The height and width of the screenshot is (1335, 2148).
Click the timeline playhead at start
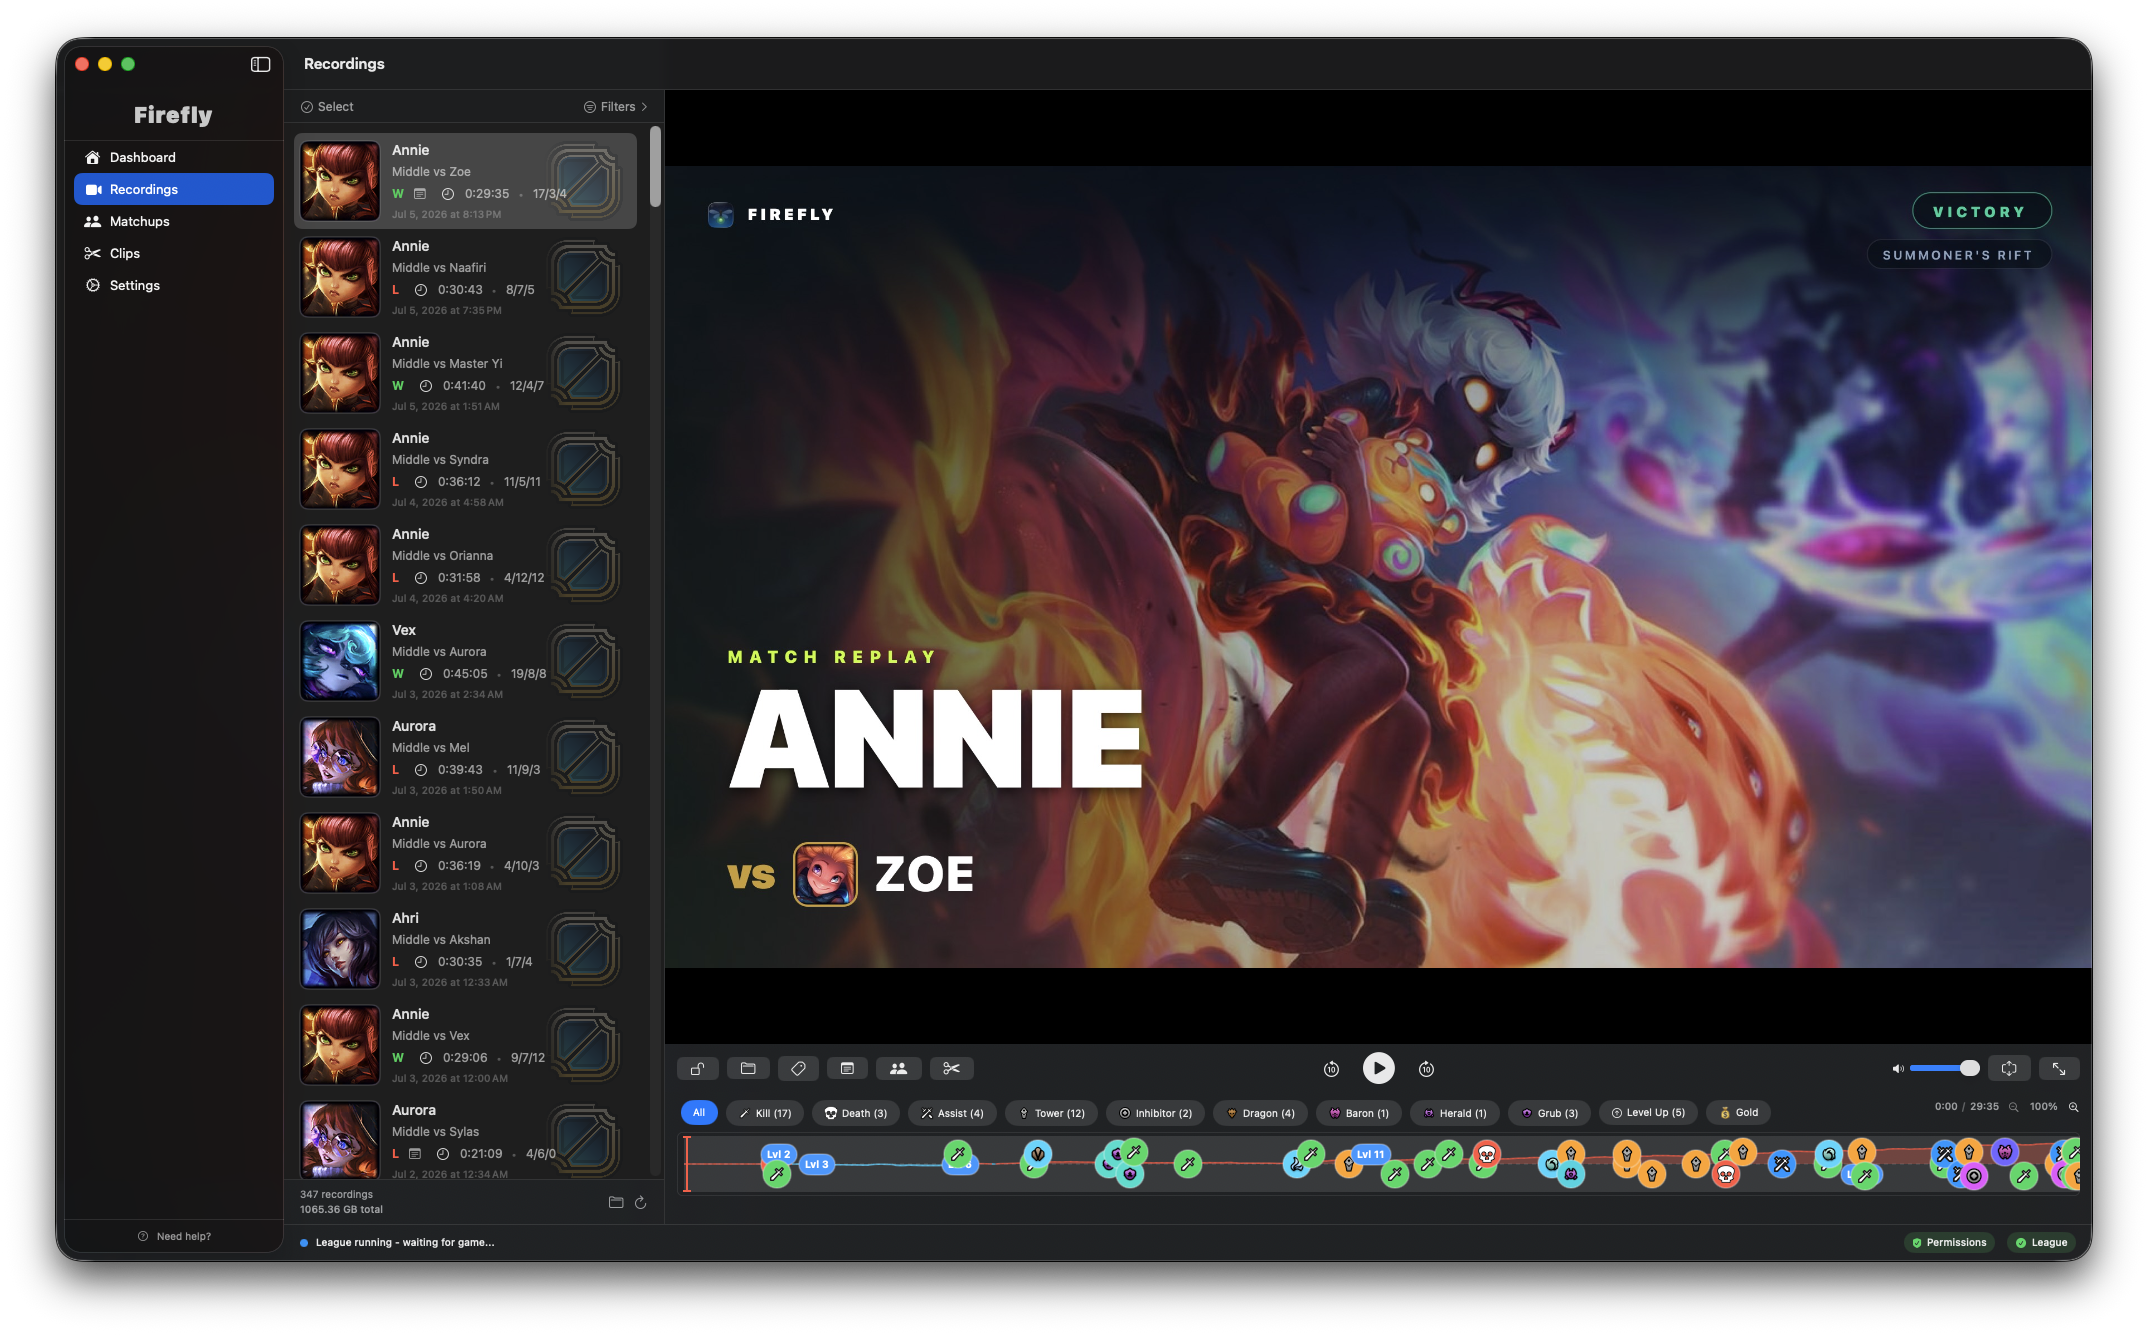pyautogui.click(x=687, y=1164)
